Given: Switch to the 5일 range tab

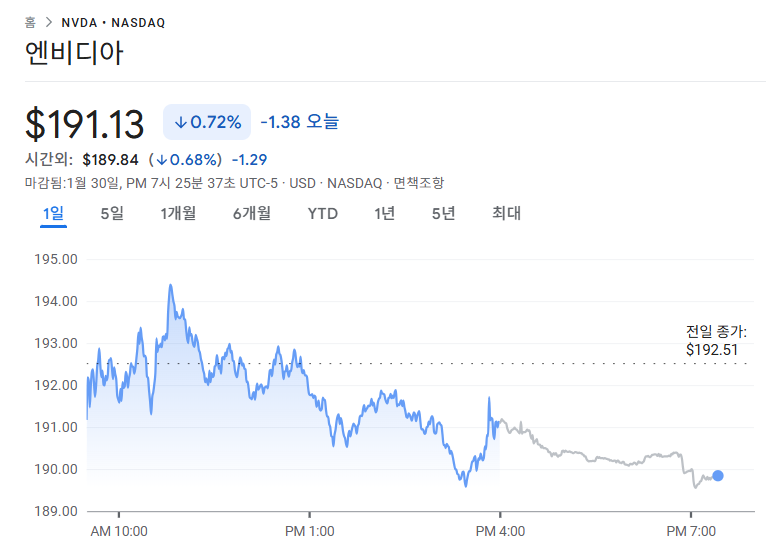Looking at the screenshot, I should pyautogui.click(x=112, y=213).
